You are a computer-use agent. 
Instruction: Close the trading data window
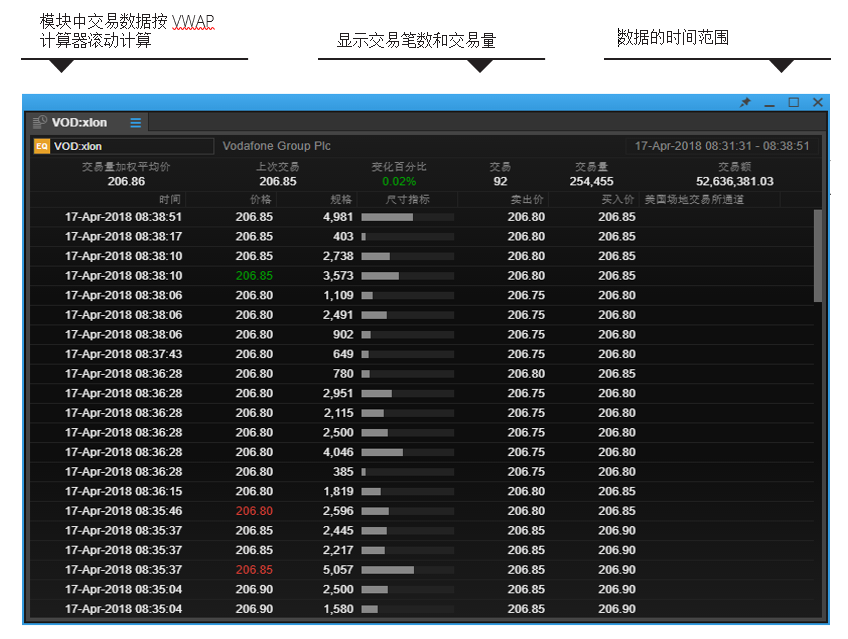coord(818,102)
